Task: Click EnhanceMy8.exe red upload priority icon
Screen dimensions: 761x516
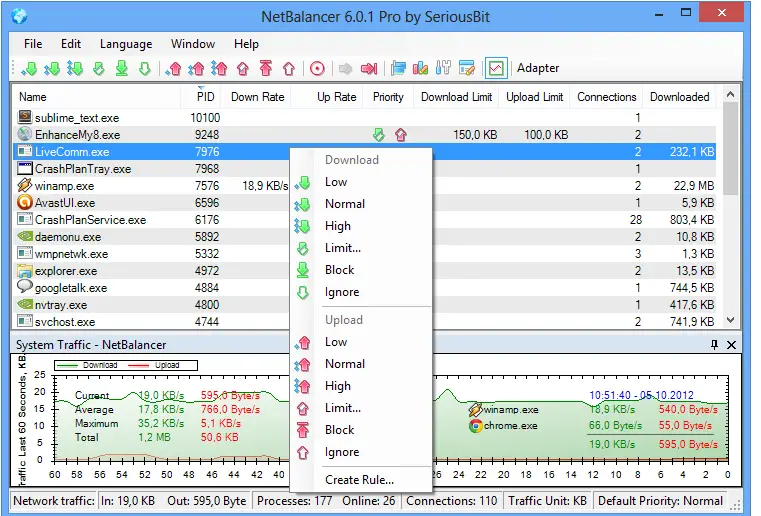Action: pos(401,134)
